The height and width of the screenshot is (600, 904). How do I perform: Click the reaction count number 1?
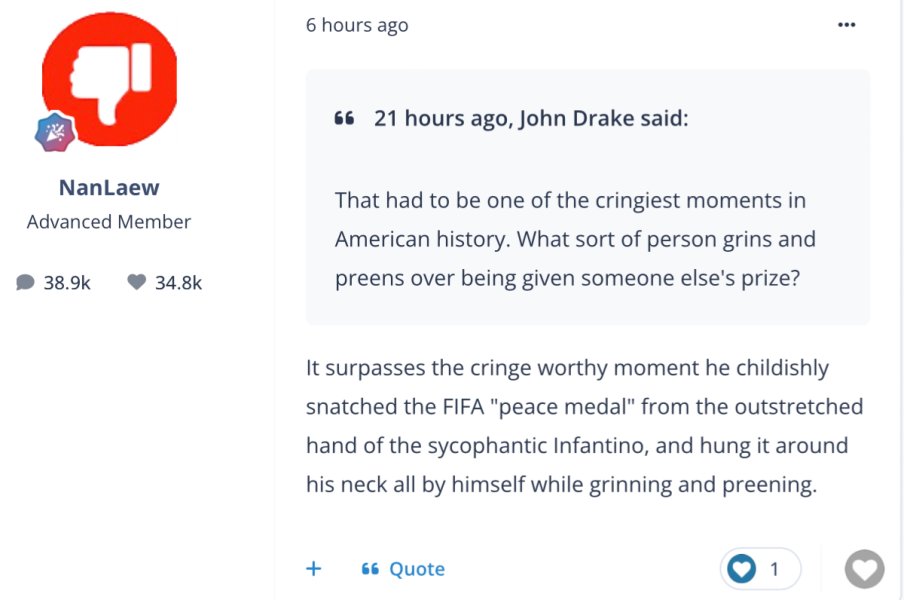tap(774, 569)
